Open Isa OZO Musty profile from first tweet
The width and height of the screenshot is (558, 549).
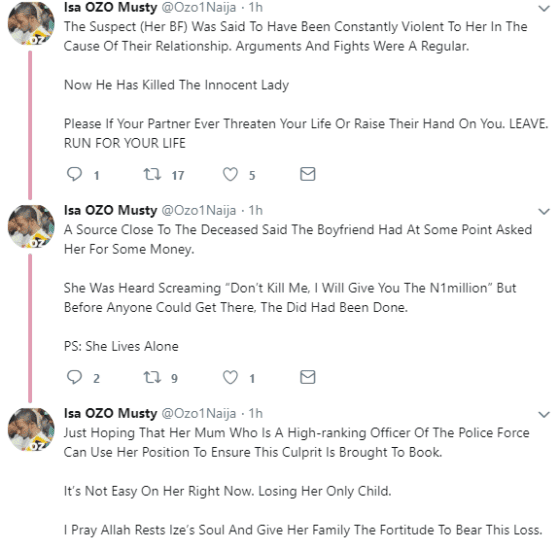[x=110, y=7]
